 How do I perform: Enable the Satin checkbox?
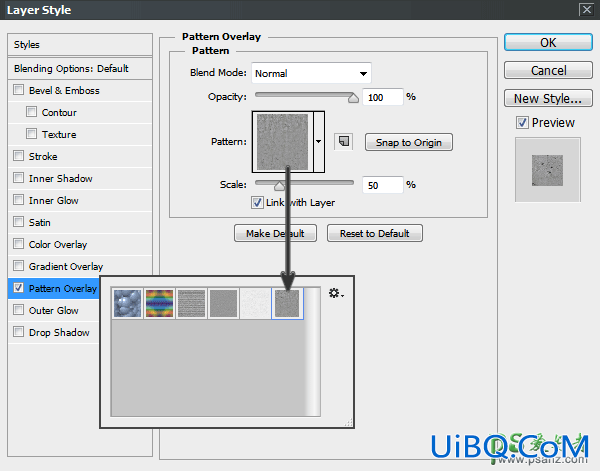[x=18, y=222]
